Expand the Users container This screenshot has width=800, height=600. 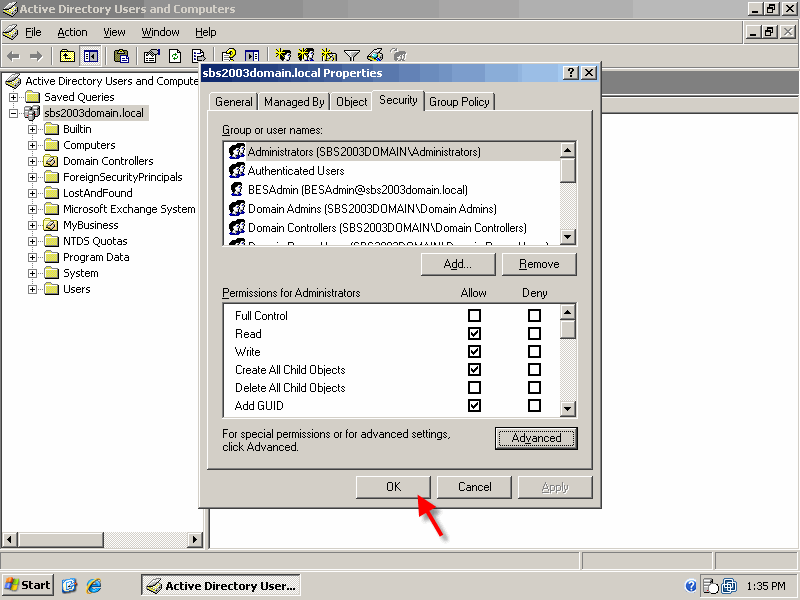pos(32,289)
